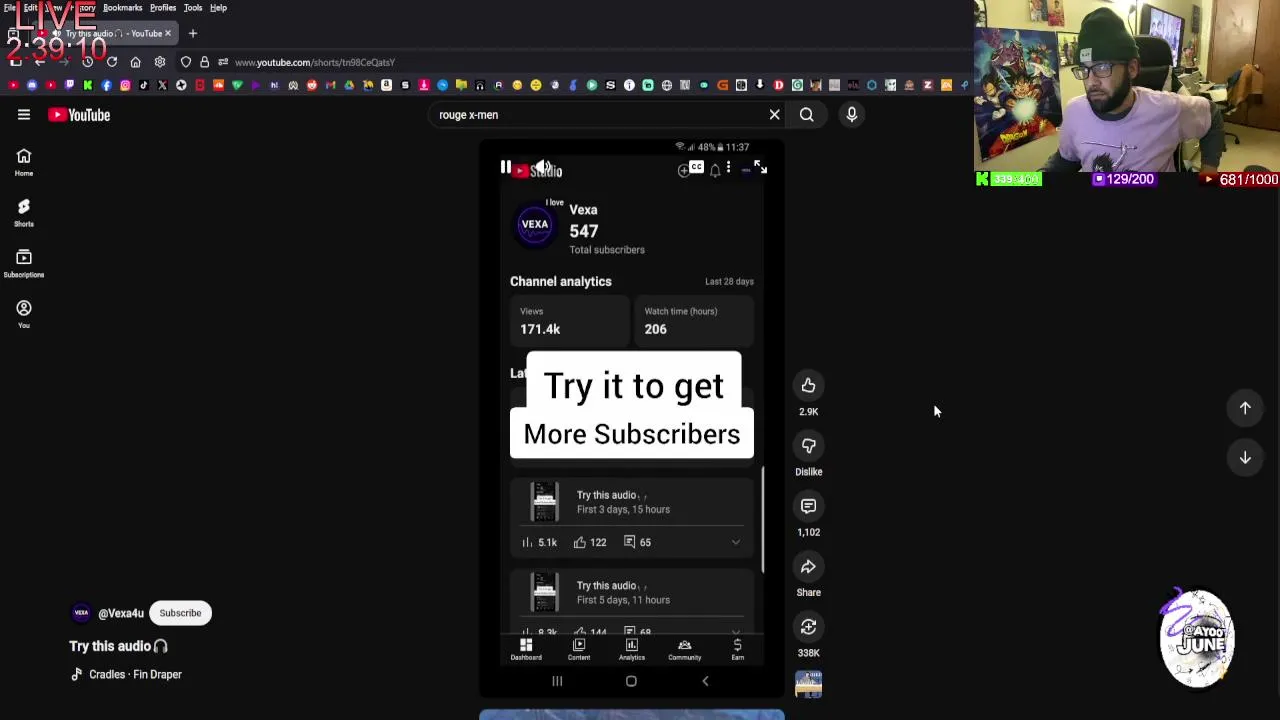Image resolution: width=1280 pixels, height=720 pixels.
Task: Toggle closed captions CC
Action: click(696, 168)
